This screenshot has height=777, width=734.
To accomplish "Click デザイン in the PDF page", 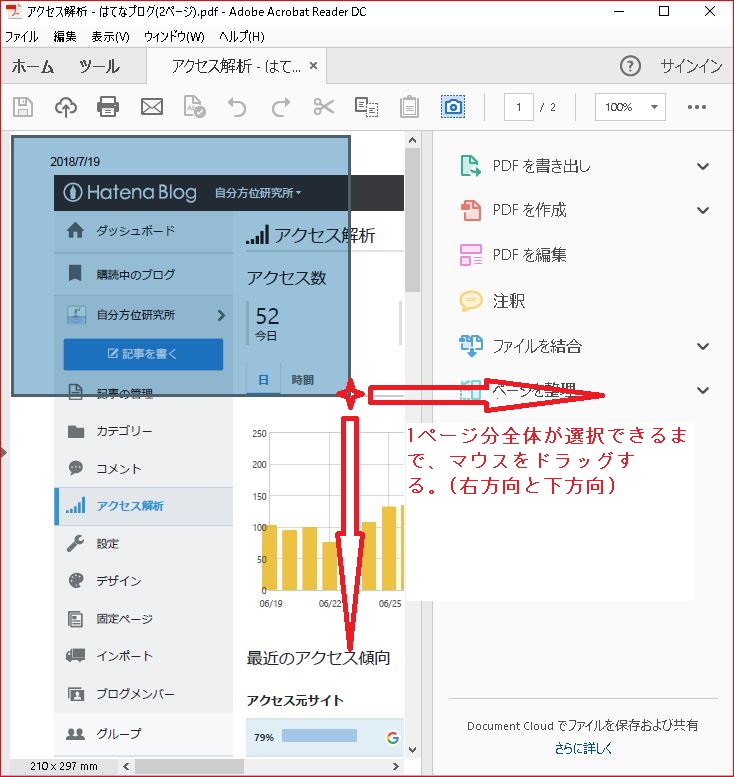I will pyautogui.click(x=119, y=581).
